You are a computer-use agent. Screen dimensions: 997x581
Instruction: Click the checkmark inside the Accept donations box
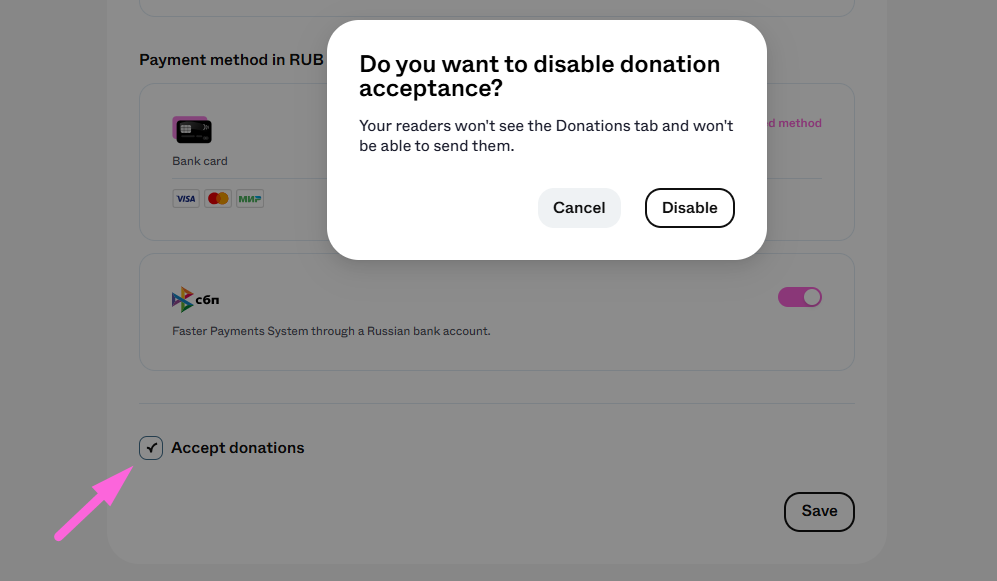151,448
